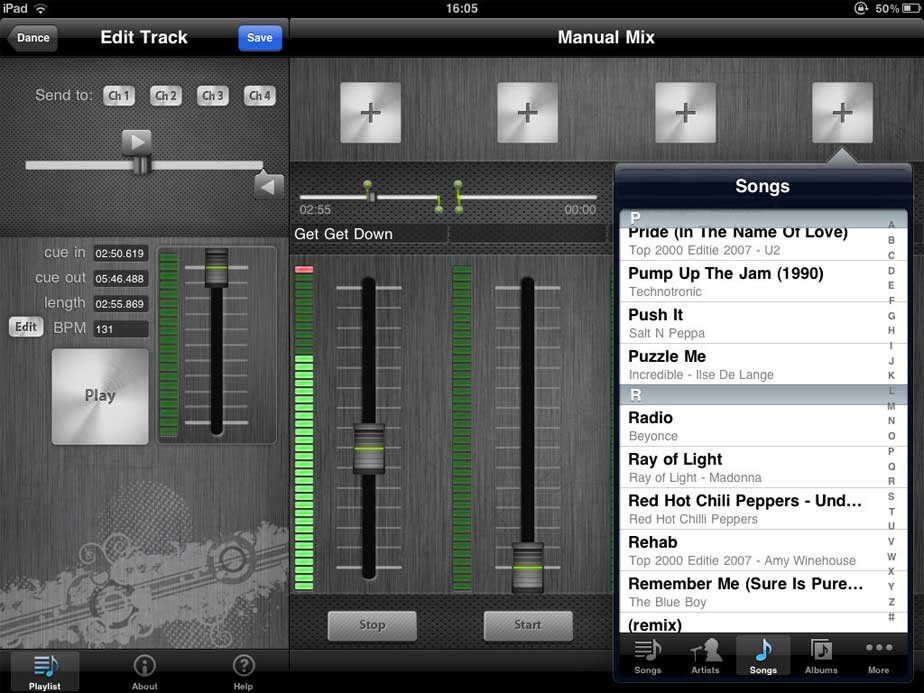
Task: Add a song to the first mix channel
Action: (x=371, y=113)
